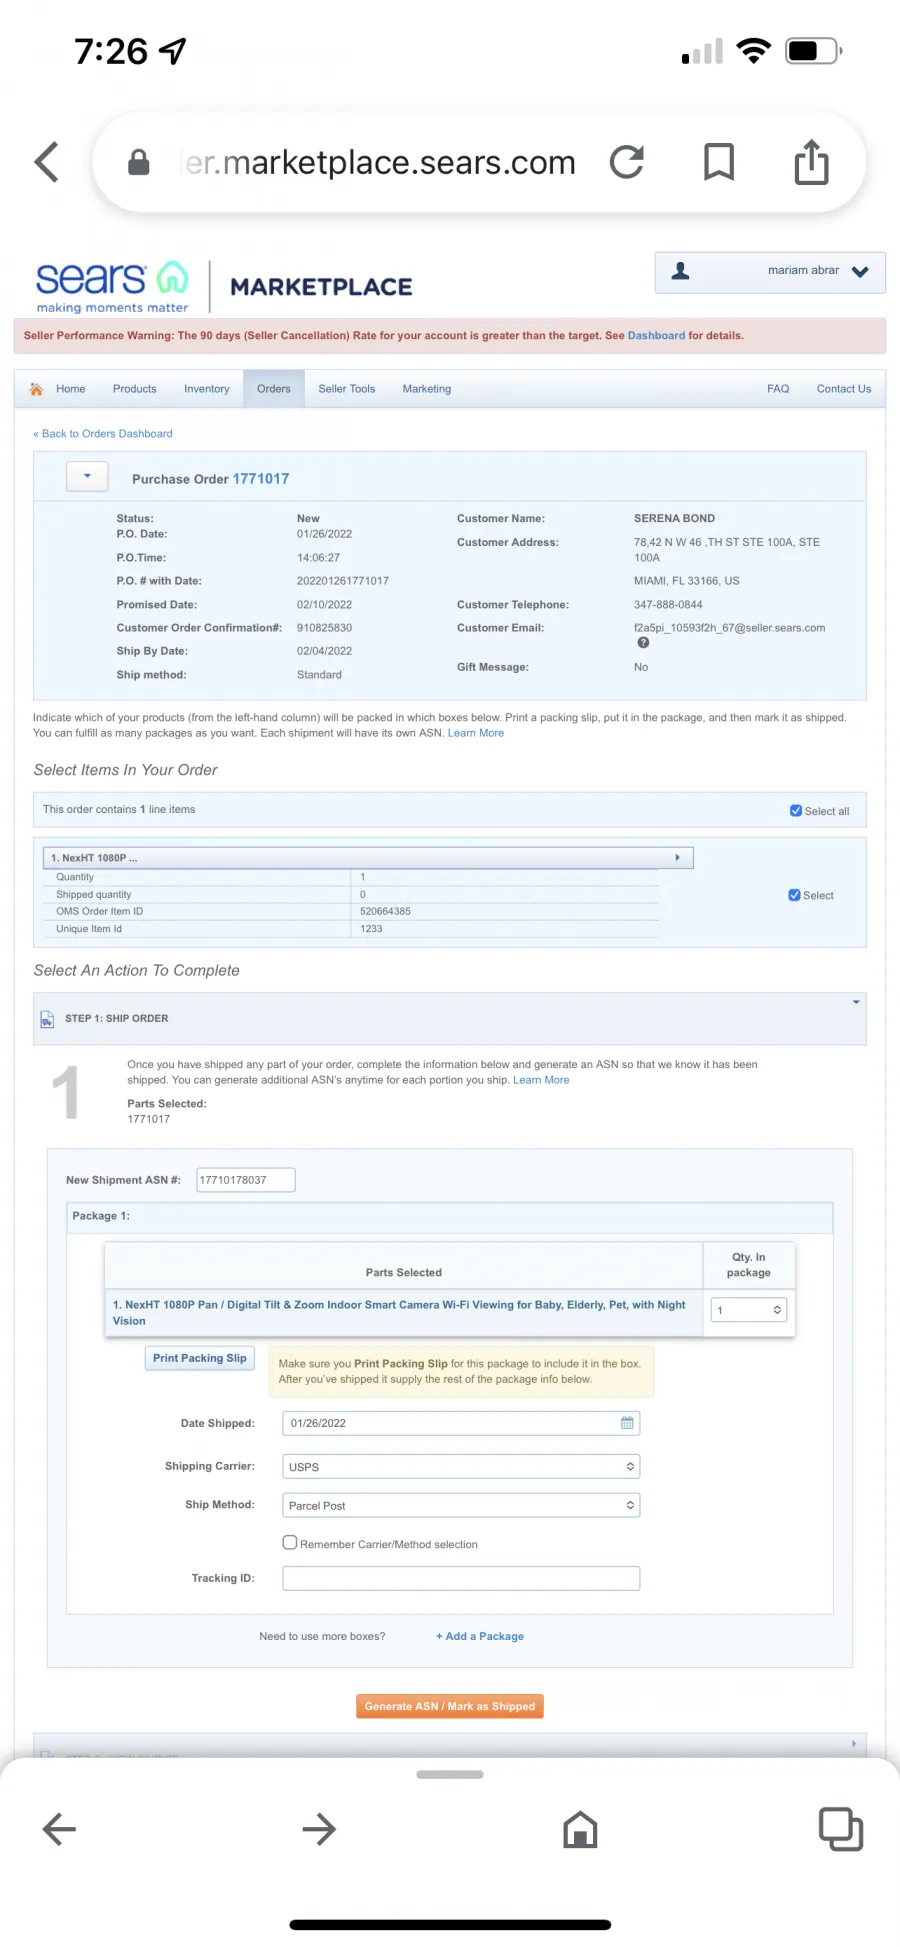
Task: Tap the browser back chevron icon
Action: click(x=46, y=162)
